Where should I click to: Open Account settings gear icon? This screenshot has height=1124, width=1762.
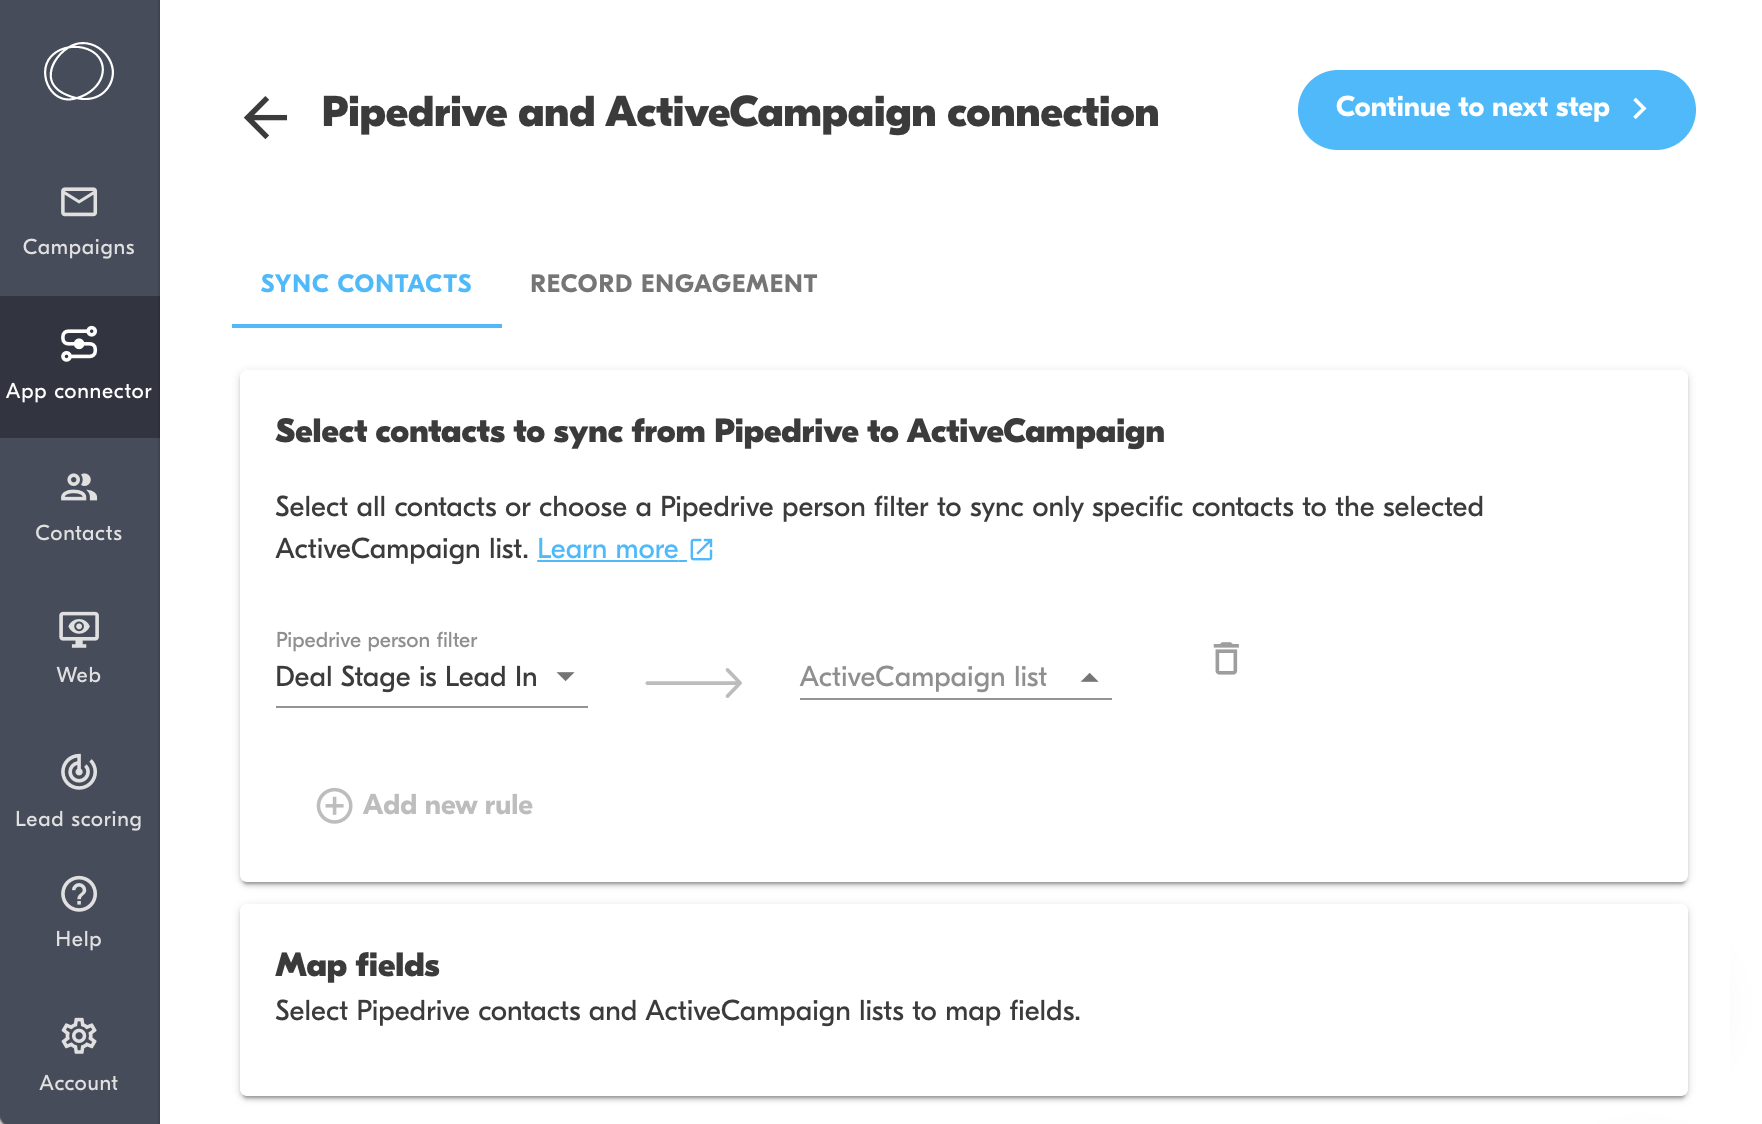[79, 1036]
